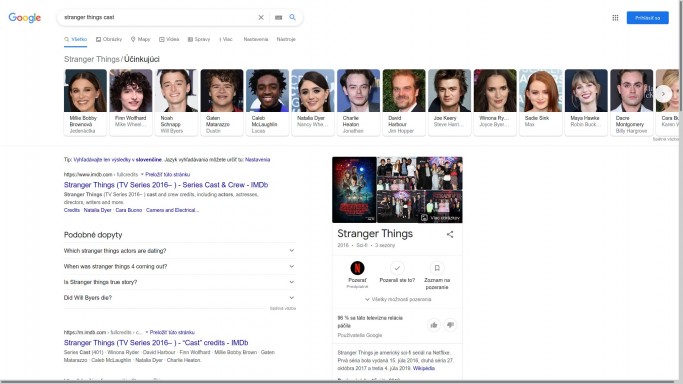683x384 pixels.
Task: Click the Stranger Things breadcrumb link
Action: [x=91, y=59]
